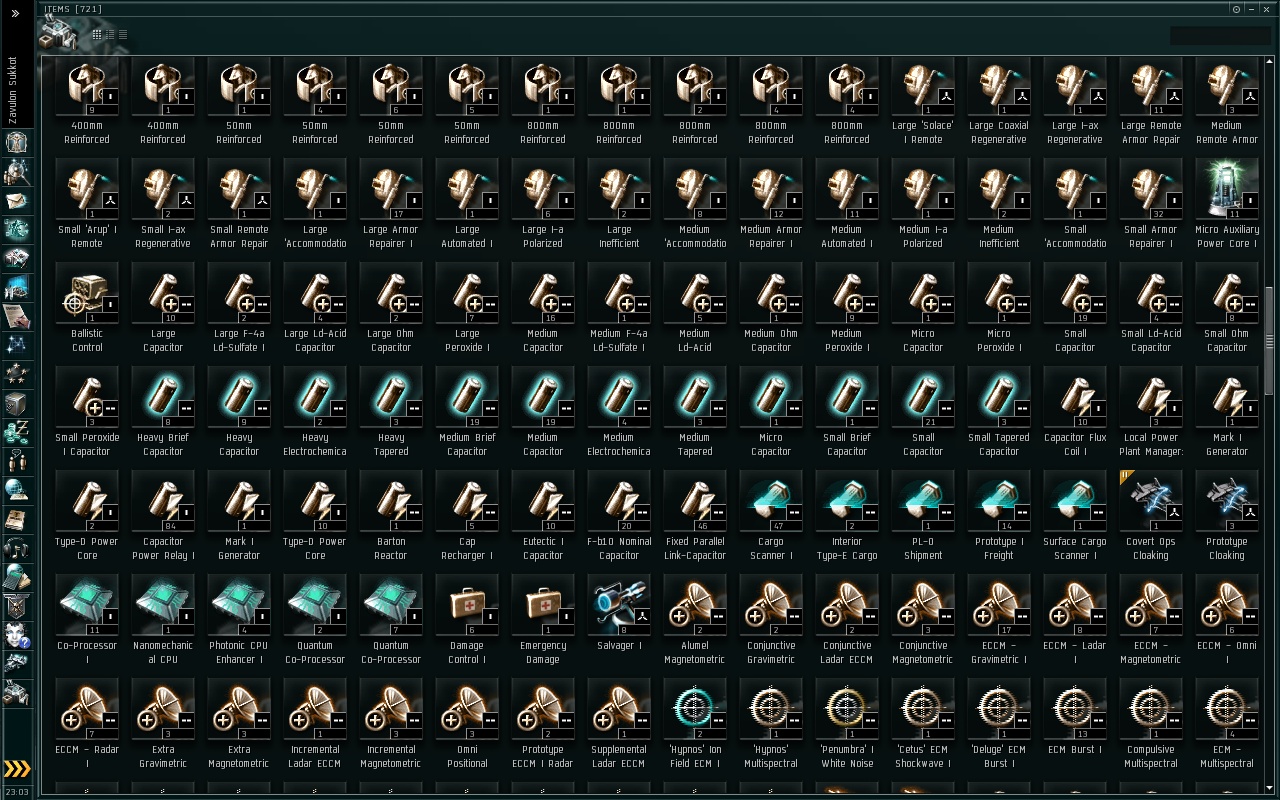Screen dimensions: 1280x800
Task: Click the filter input field at top right
Action: coord(1220,36)
